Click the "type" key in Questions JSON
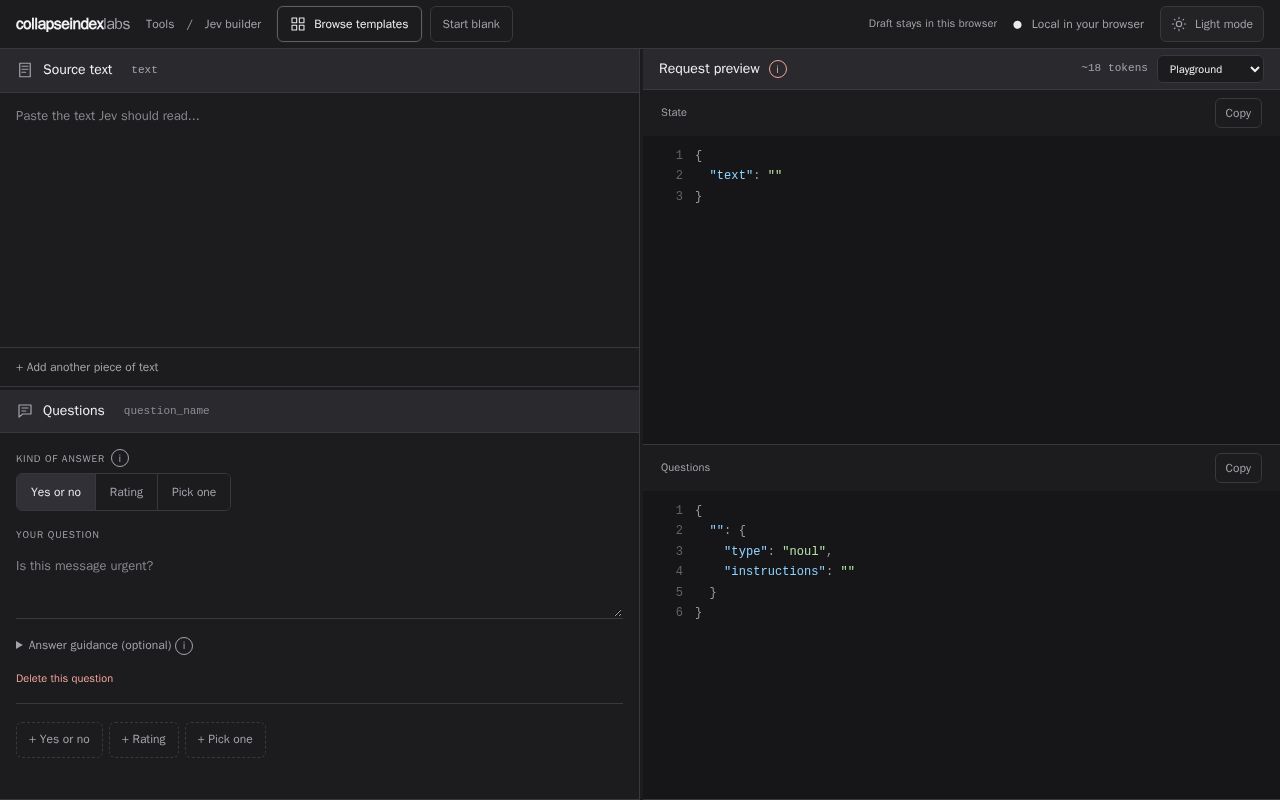1280x800 pixels. [746, 551]
